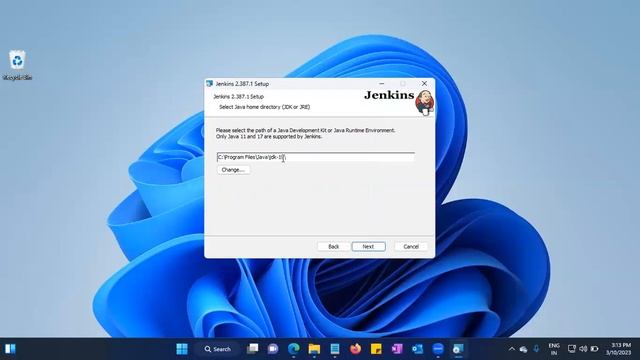Click the 'Jenkins 2.387.1 Setup' header text

(238, 97)
